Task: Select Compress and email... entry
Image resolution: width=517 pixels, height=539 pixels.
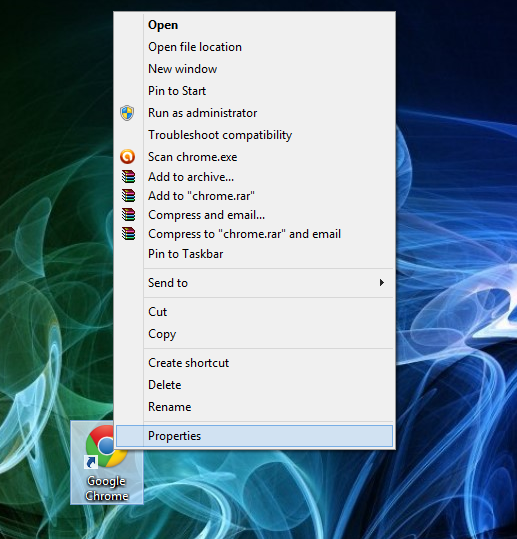Action: [x=254, y=215]
